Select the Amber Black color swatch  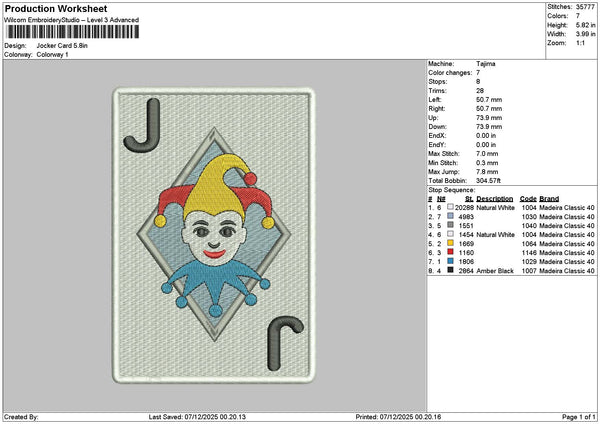pos(450,270)
